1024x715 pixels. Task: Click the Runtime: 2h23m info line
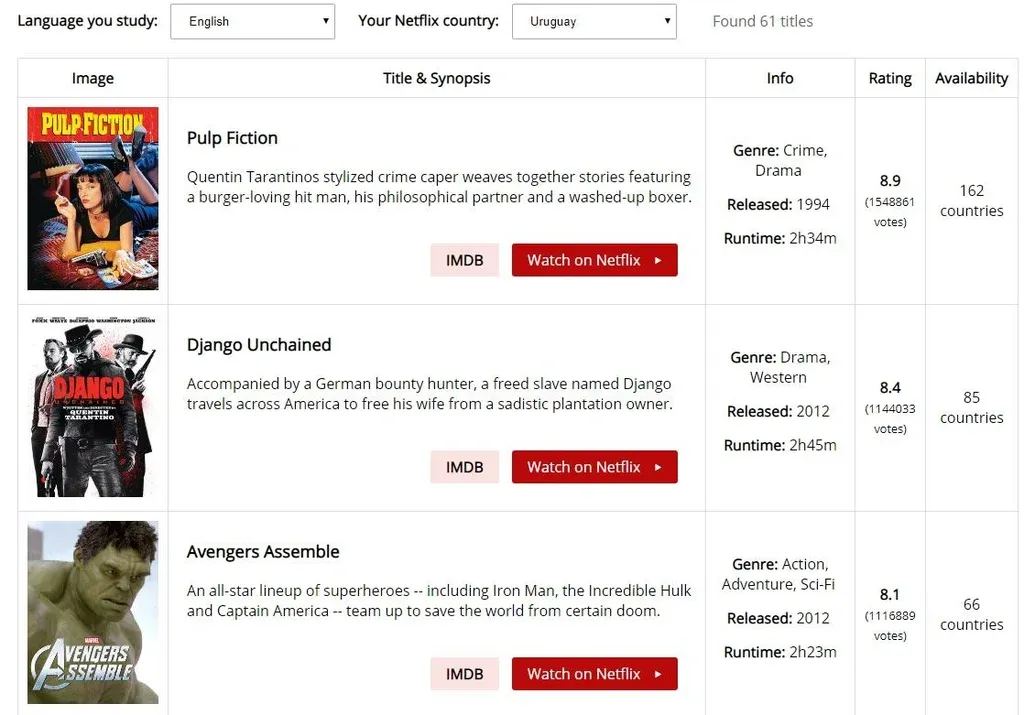coord(780,652)
